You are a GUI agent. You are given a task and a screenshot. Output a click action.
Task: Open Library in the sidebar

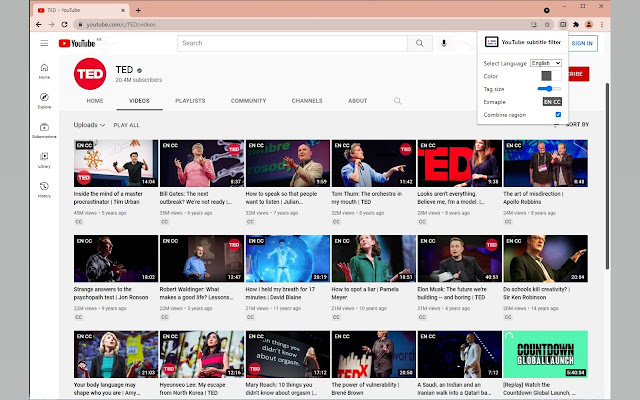pos(44,160)
